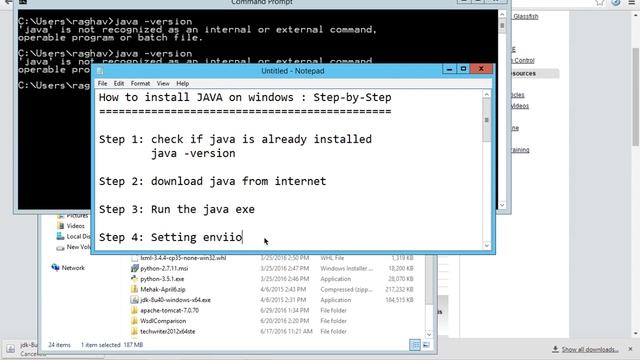Click the 'java -version' line in Notepad
Screen dimensions: 640x360
pos(193,153)
